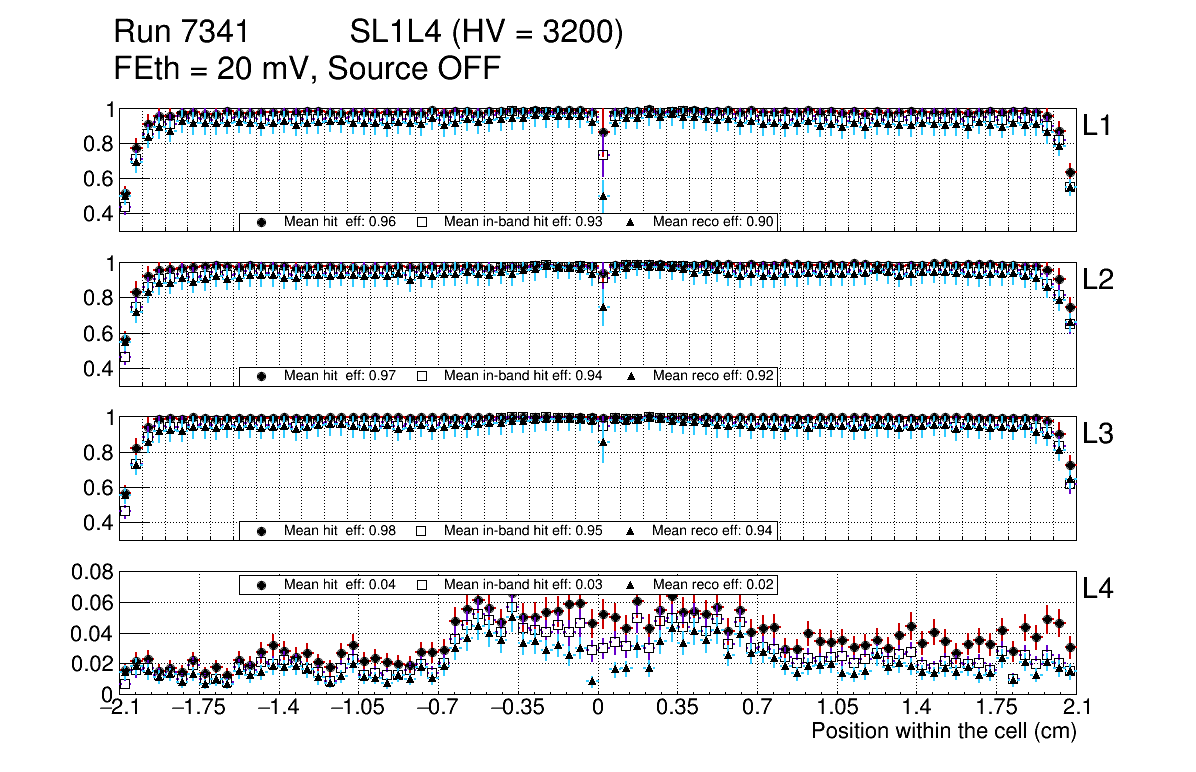Click 'Mean reco eff: 0.02' in L4 legend

click(712, 584)
